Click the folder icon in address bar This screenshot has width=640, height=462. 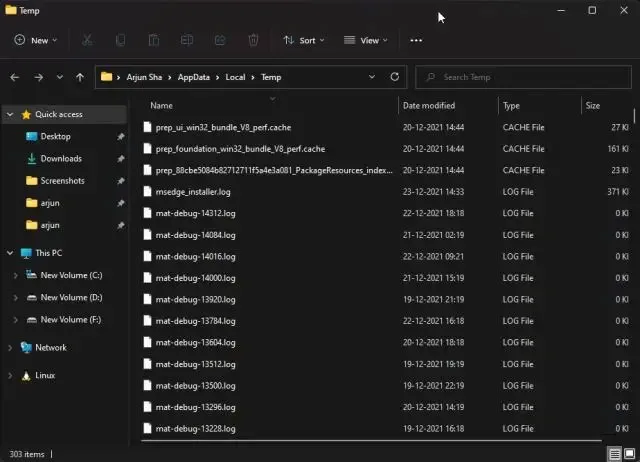(x=107, y=77)
